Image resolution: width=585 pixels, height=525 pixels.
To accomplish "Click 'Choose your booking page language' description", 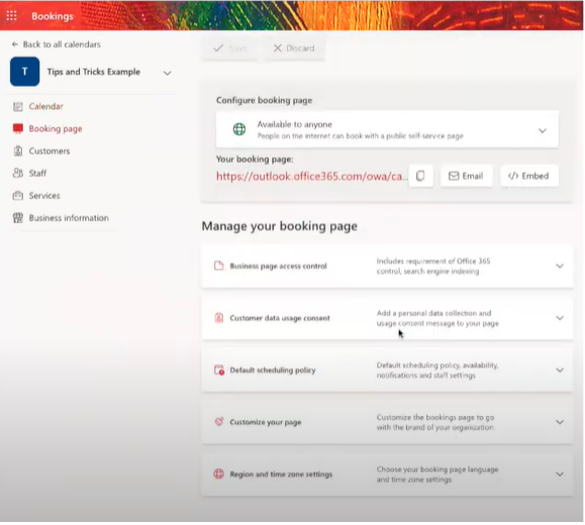I will (437, 474).
